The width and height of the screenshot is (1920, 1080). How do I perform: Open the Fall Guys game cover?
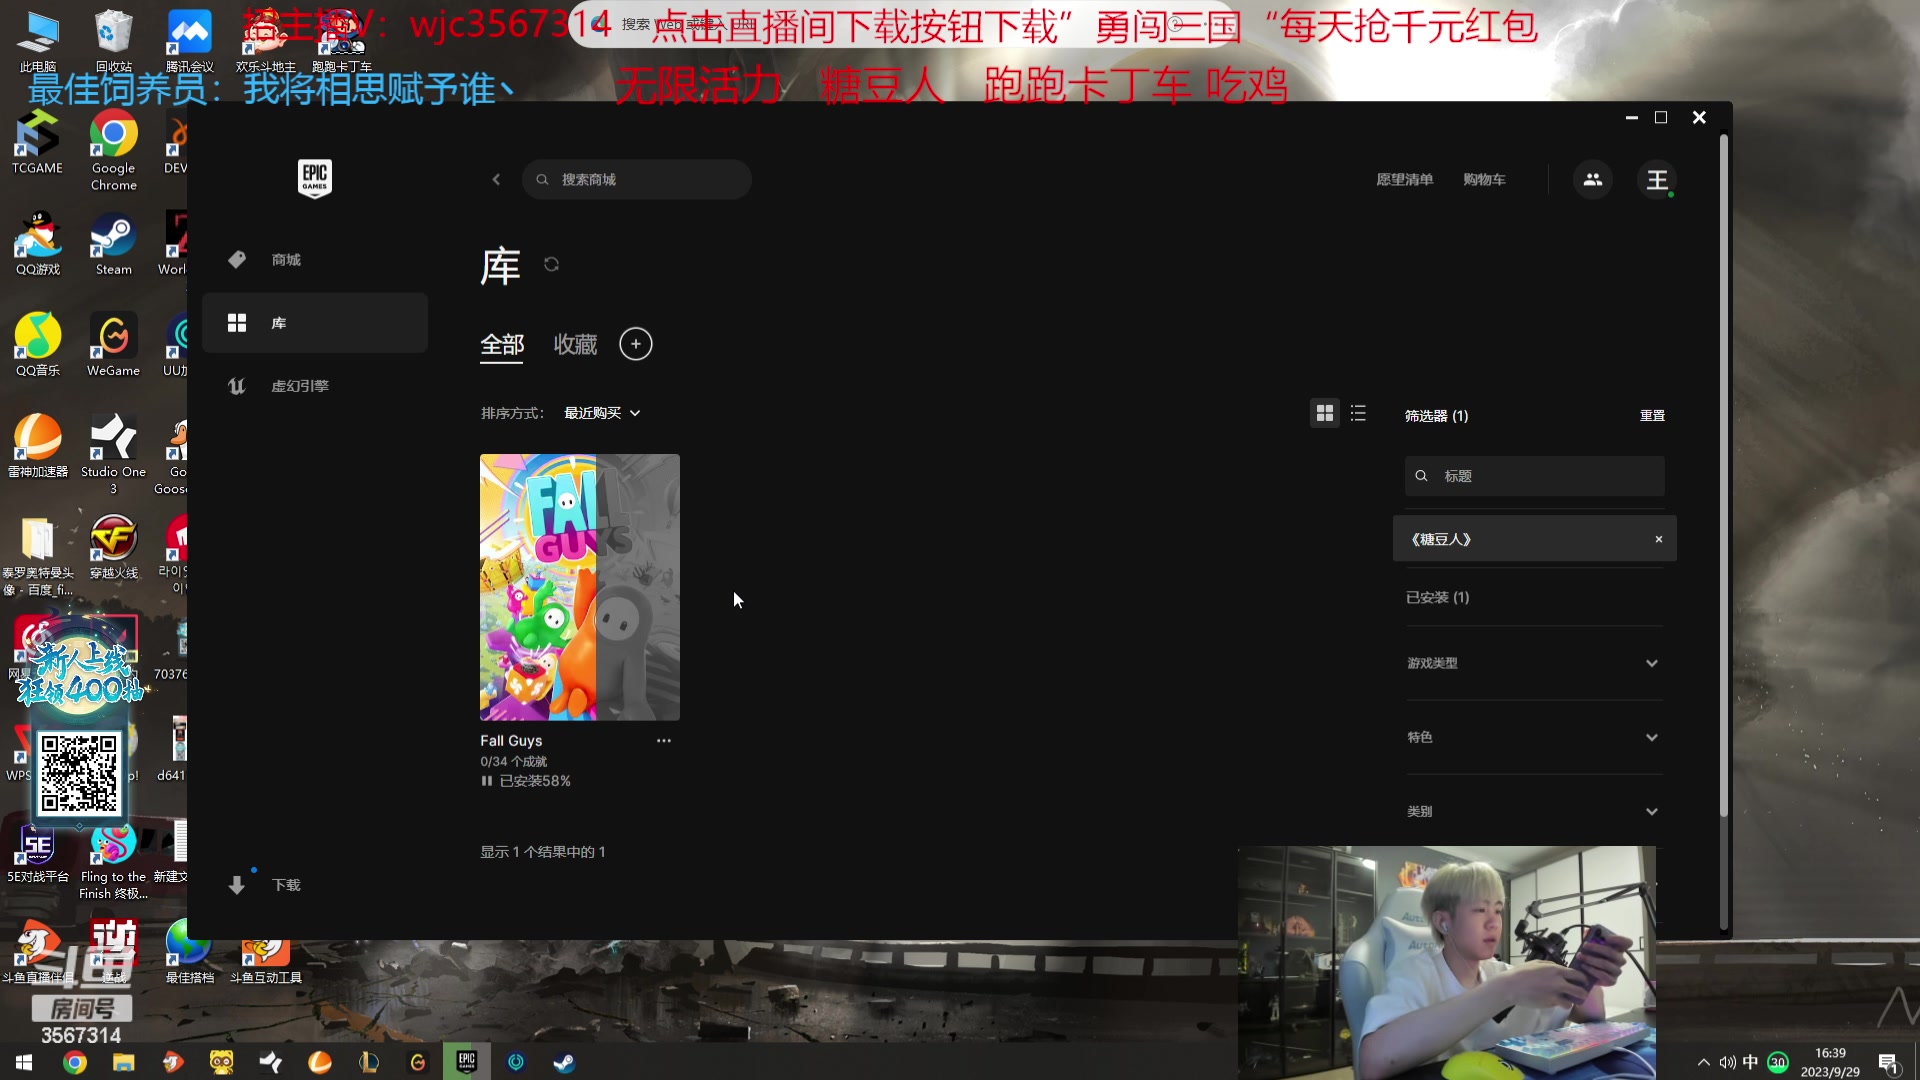(x=580, y=587)
